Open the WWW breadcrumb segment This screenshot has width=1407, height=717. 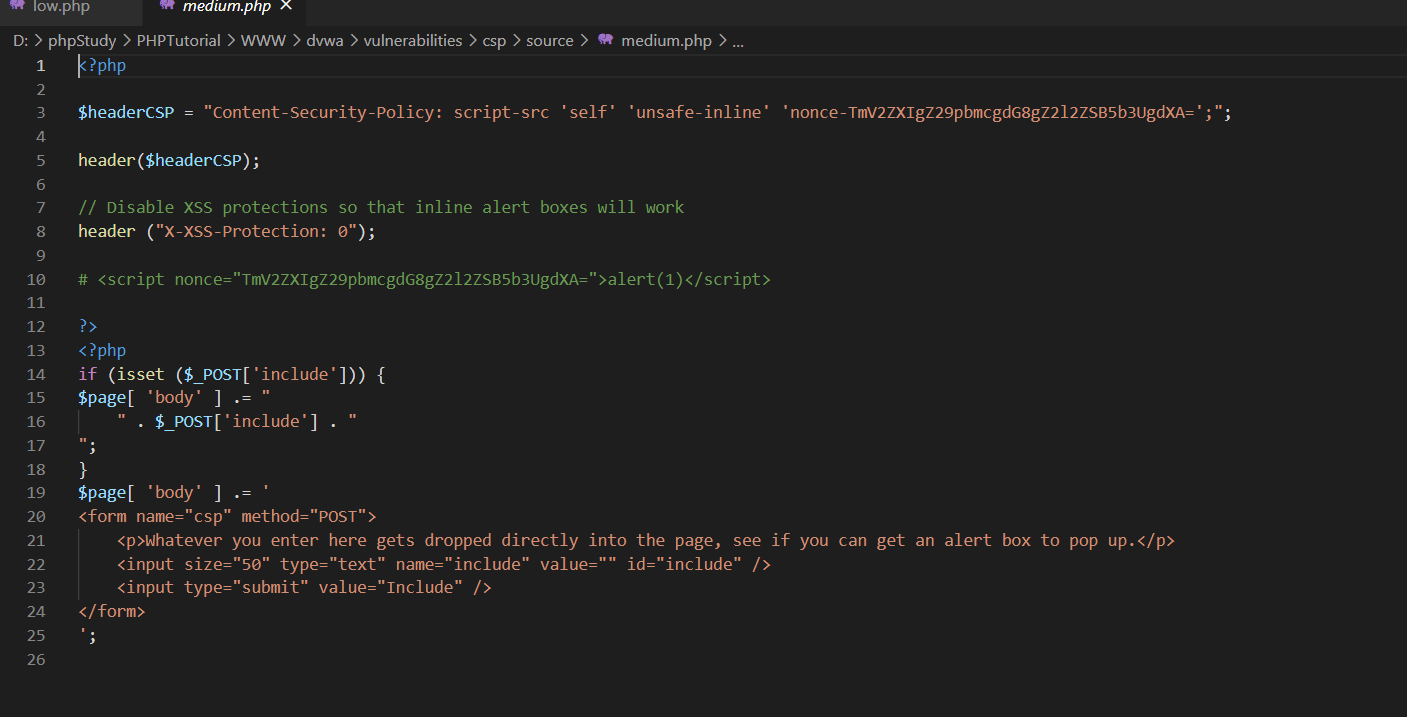coord(263,41)
